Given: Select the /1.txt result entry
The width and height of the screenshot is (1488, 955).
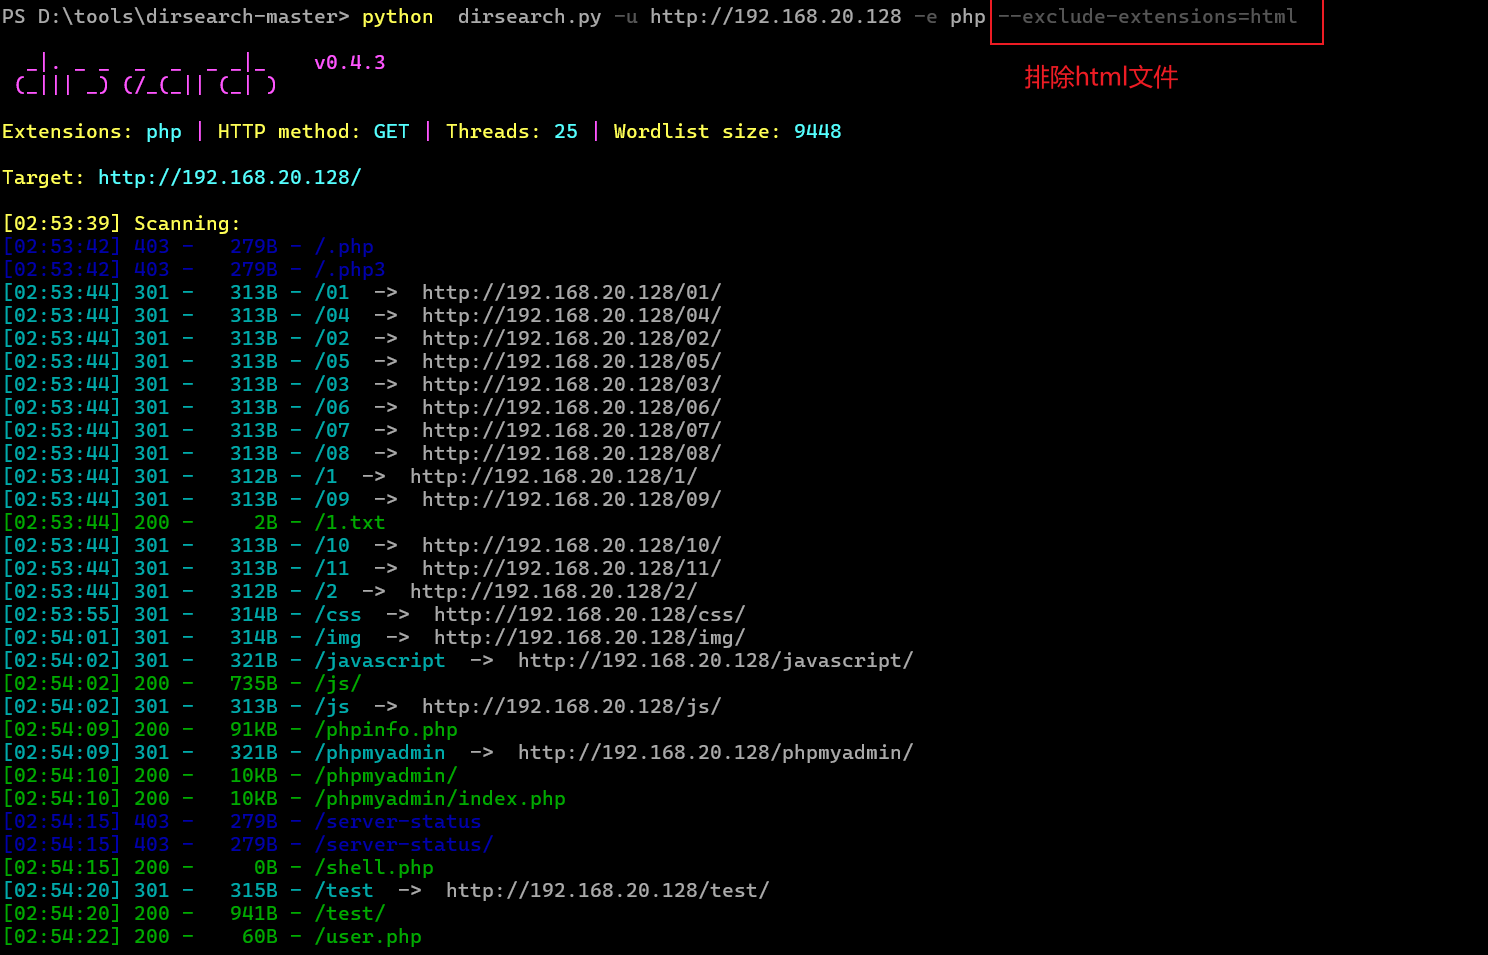Looking at the screenshot, I should click(x=350, y=523).
